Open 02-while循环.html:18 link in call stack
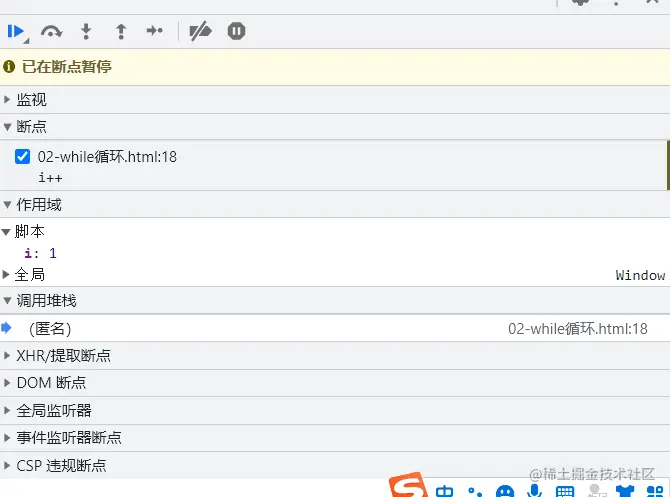Screen dimensions: 670x497 (x=578, y=329)
